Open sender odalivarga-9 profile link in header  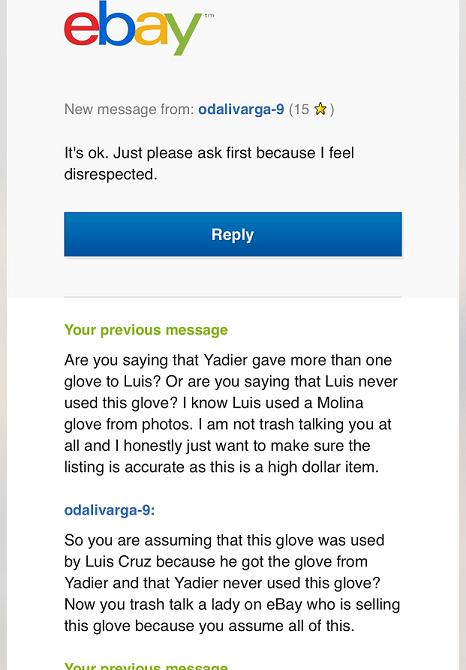(241, 109)
